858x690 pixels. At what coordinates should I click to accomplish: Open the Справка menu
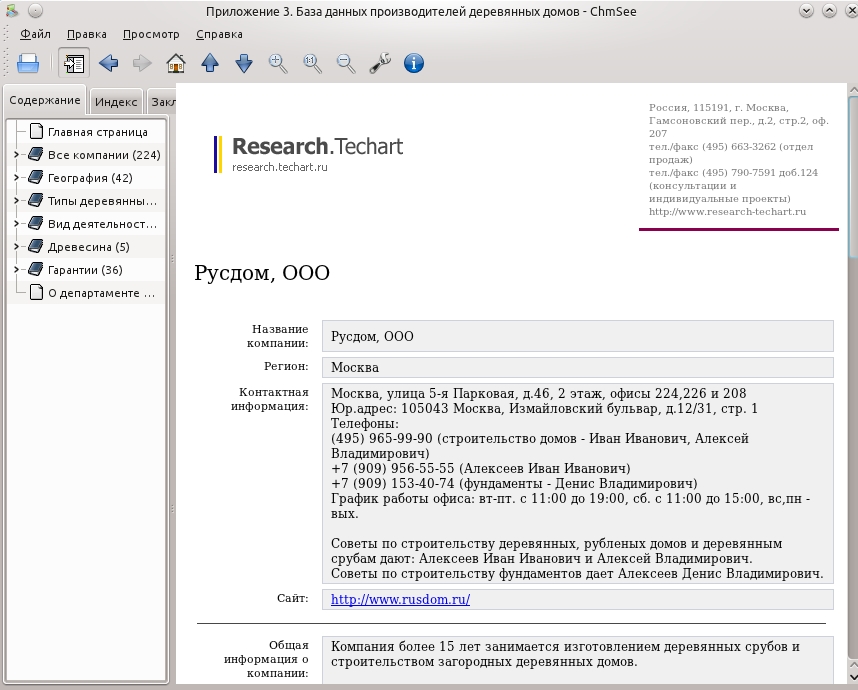coord(219,34)
